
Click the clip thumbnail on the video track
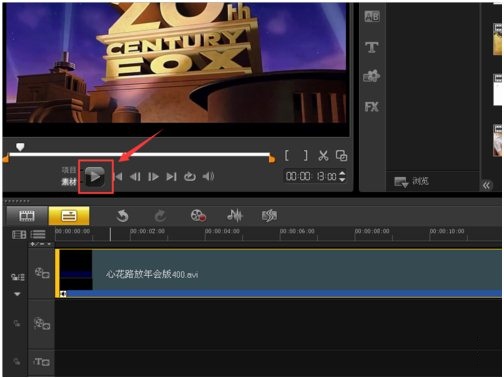pyautogui.click(x=76, y=270)
